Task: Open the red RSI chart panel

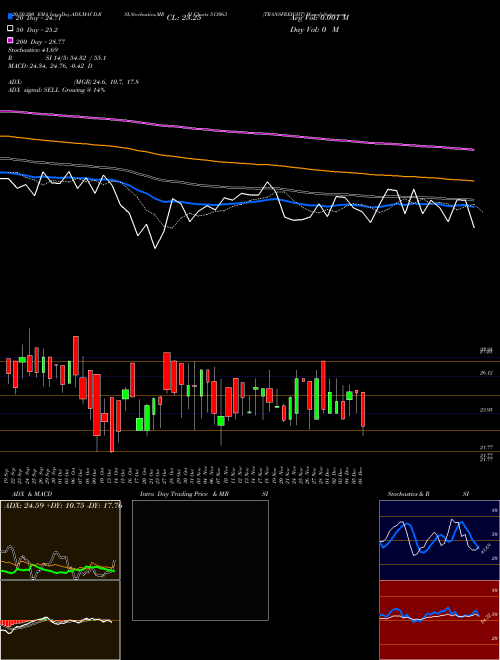Action: pos(439,620)
